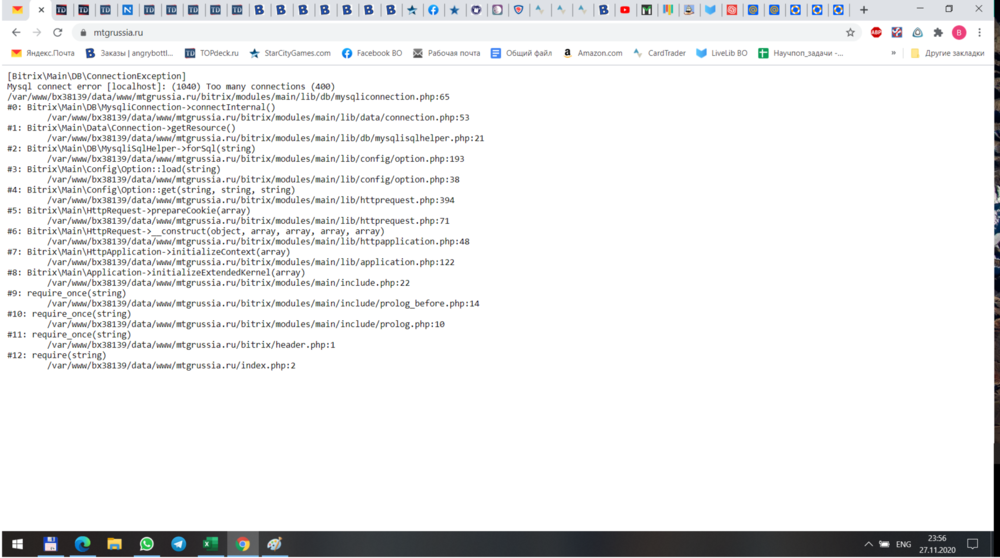1000x558 pixels.
Task: Open the Windows notification center
Action: coord(973,544)
